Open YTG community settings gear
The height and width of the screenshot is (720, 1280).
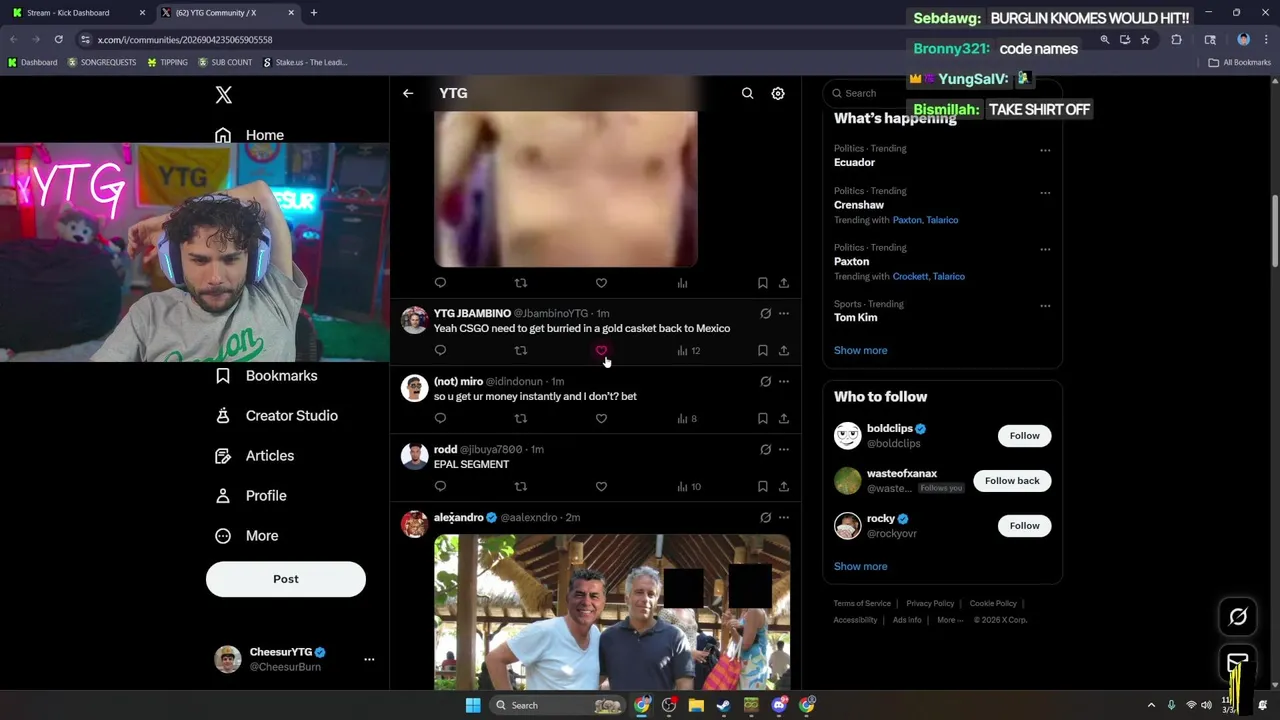778,93
